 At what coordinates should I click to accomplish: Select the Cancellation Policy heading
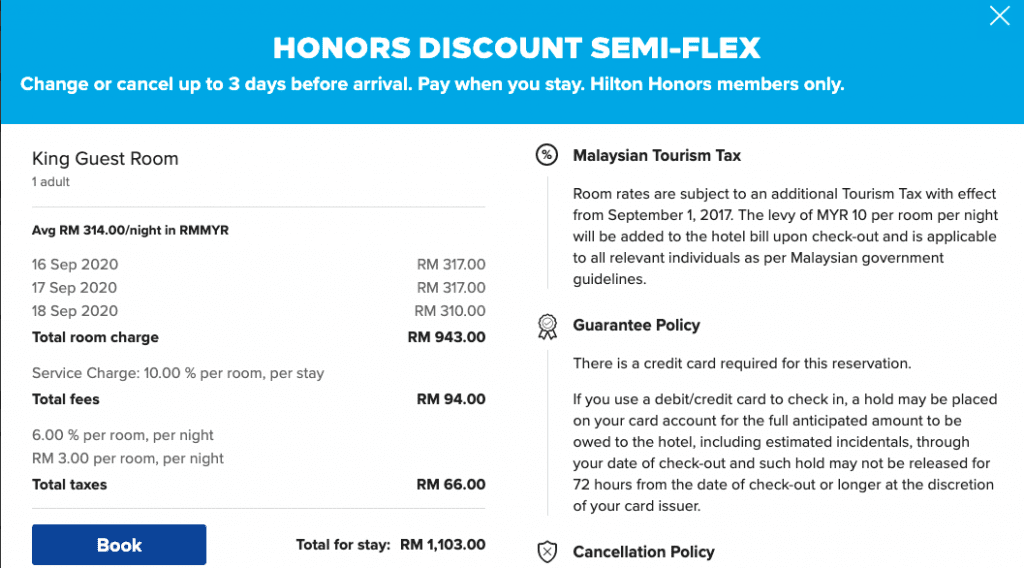tap(643, 552)
